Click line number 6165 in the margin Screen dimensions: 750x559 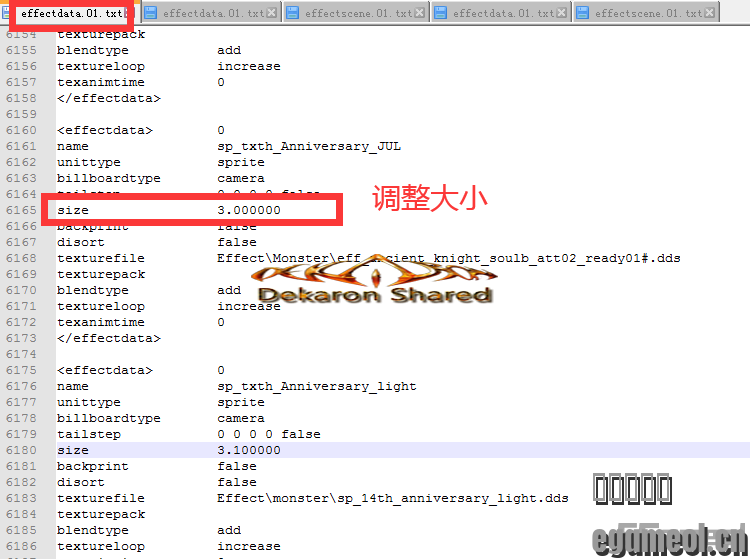pyautogui.click(x=20, y=210)
